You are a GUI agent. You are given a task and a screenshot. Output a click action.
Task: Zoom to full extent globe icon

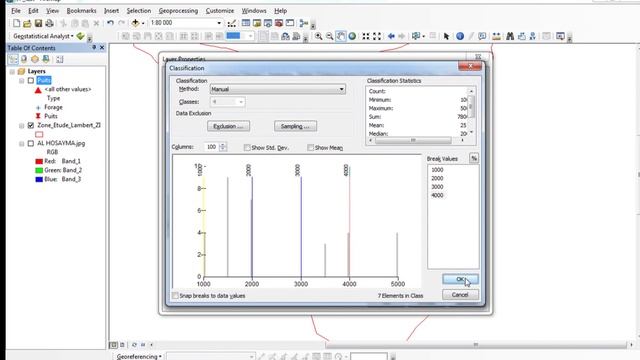352,36
